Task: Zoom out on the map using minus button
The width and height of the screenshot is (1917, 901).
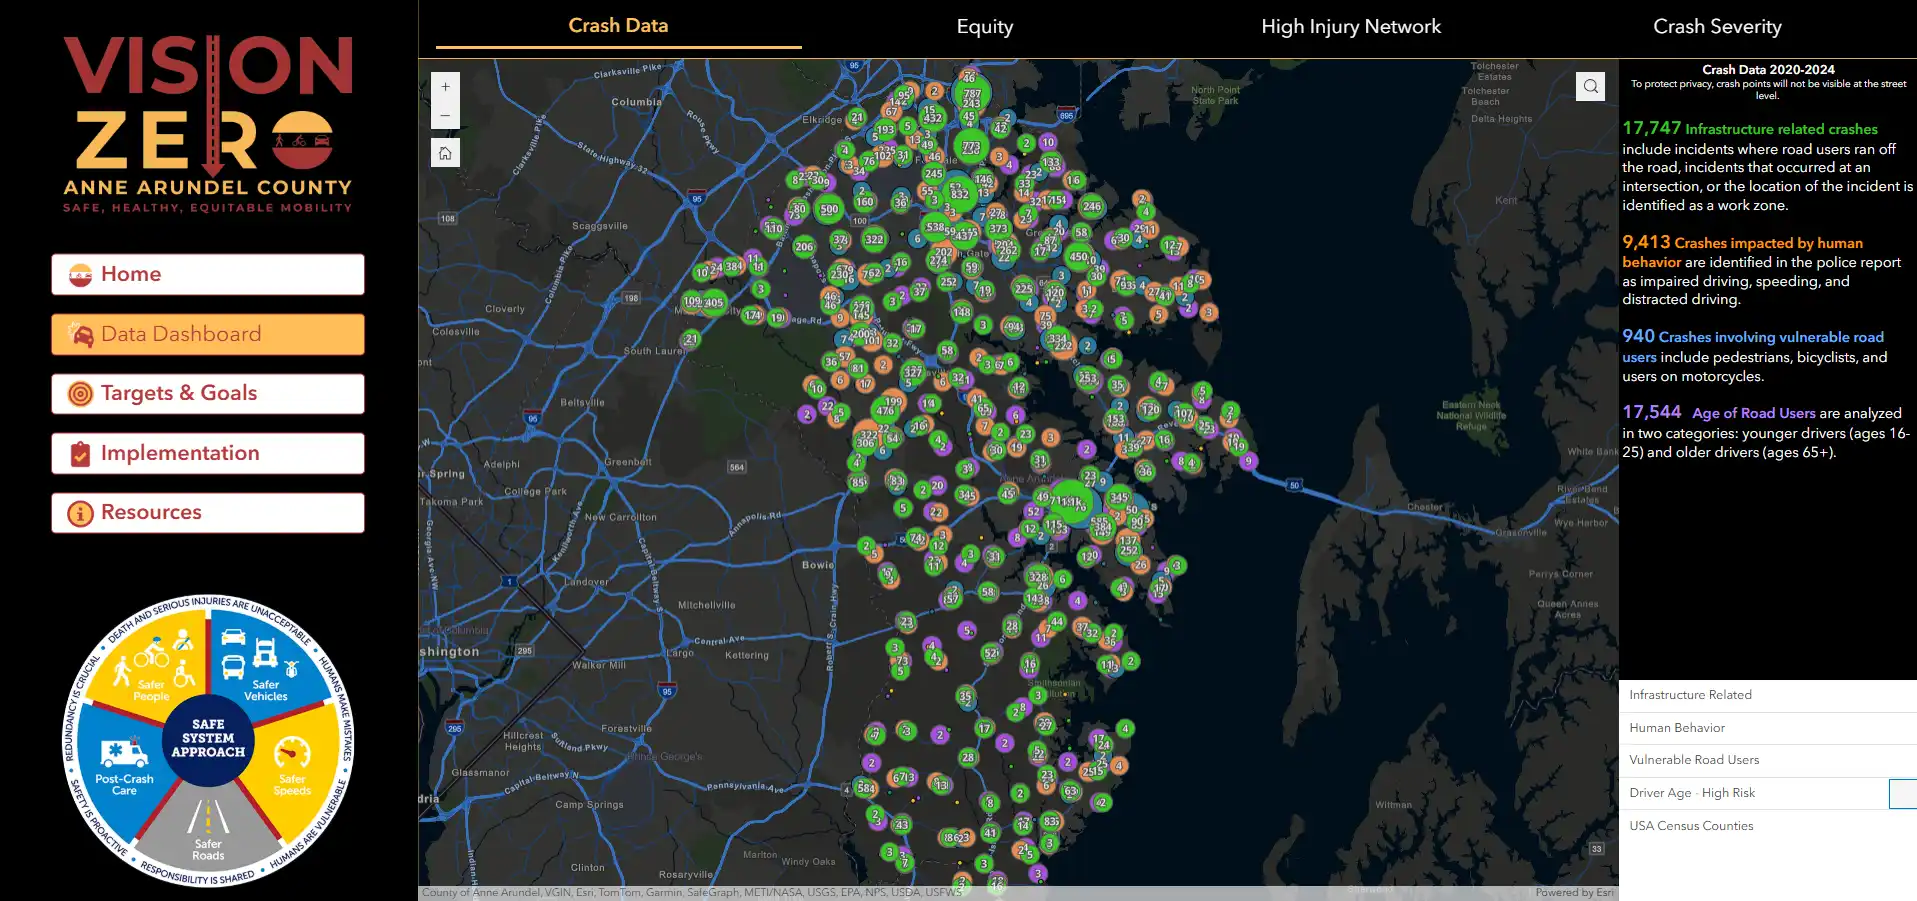Action: click(444, 115)
